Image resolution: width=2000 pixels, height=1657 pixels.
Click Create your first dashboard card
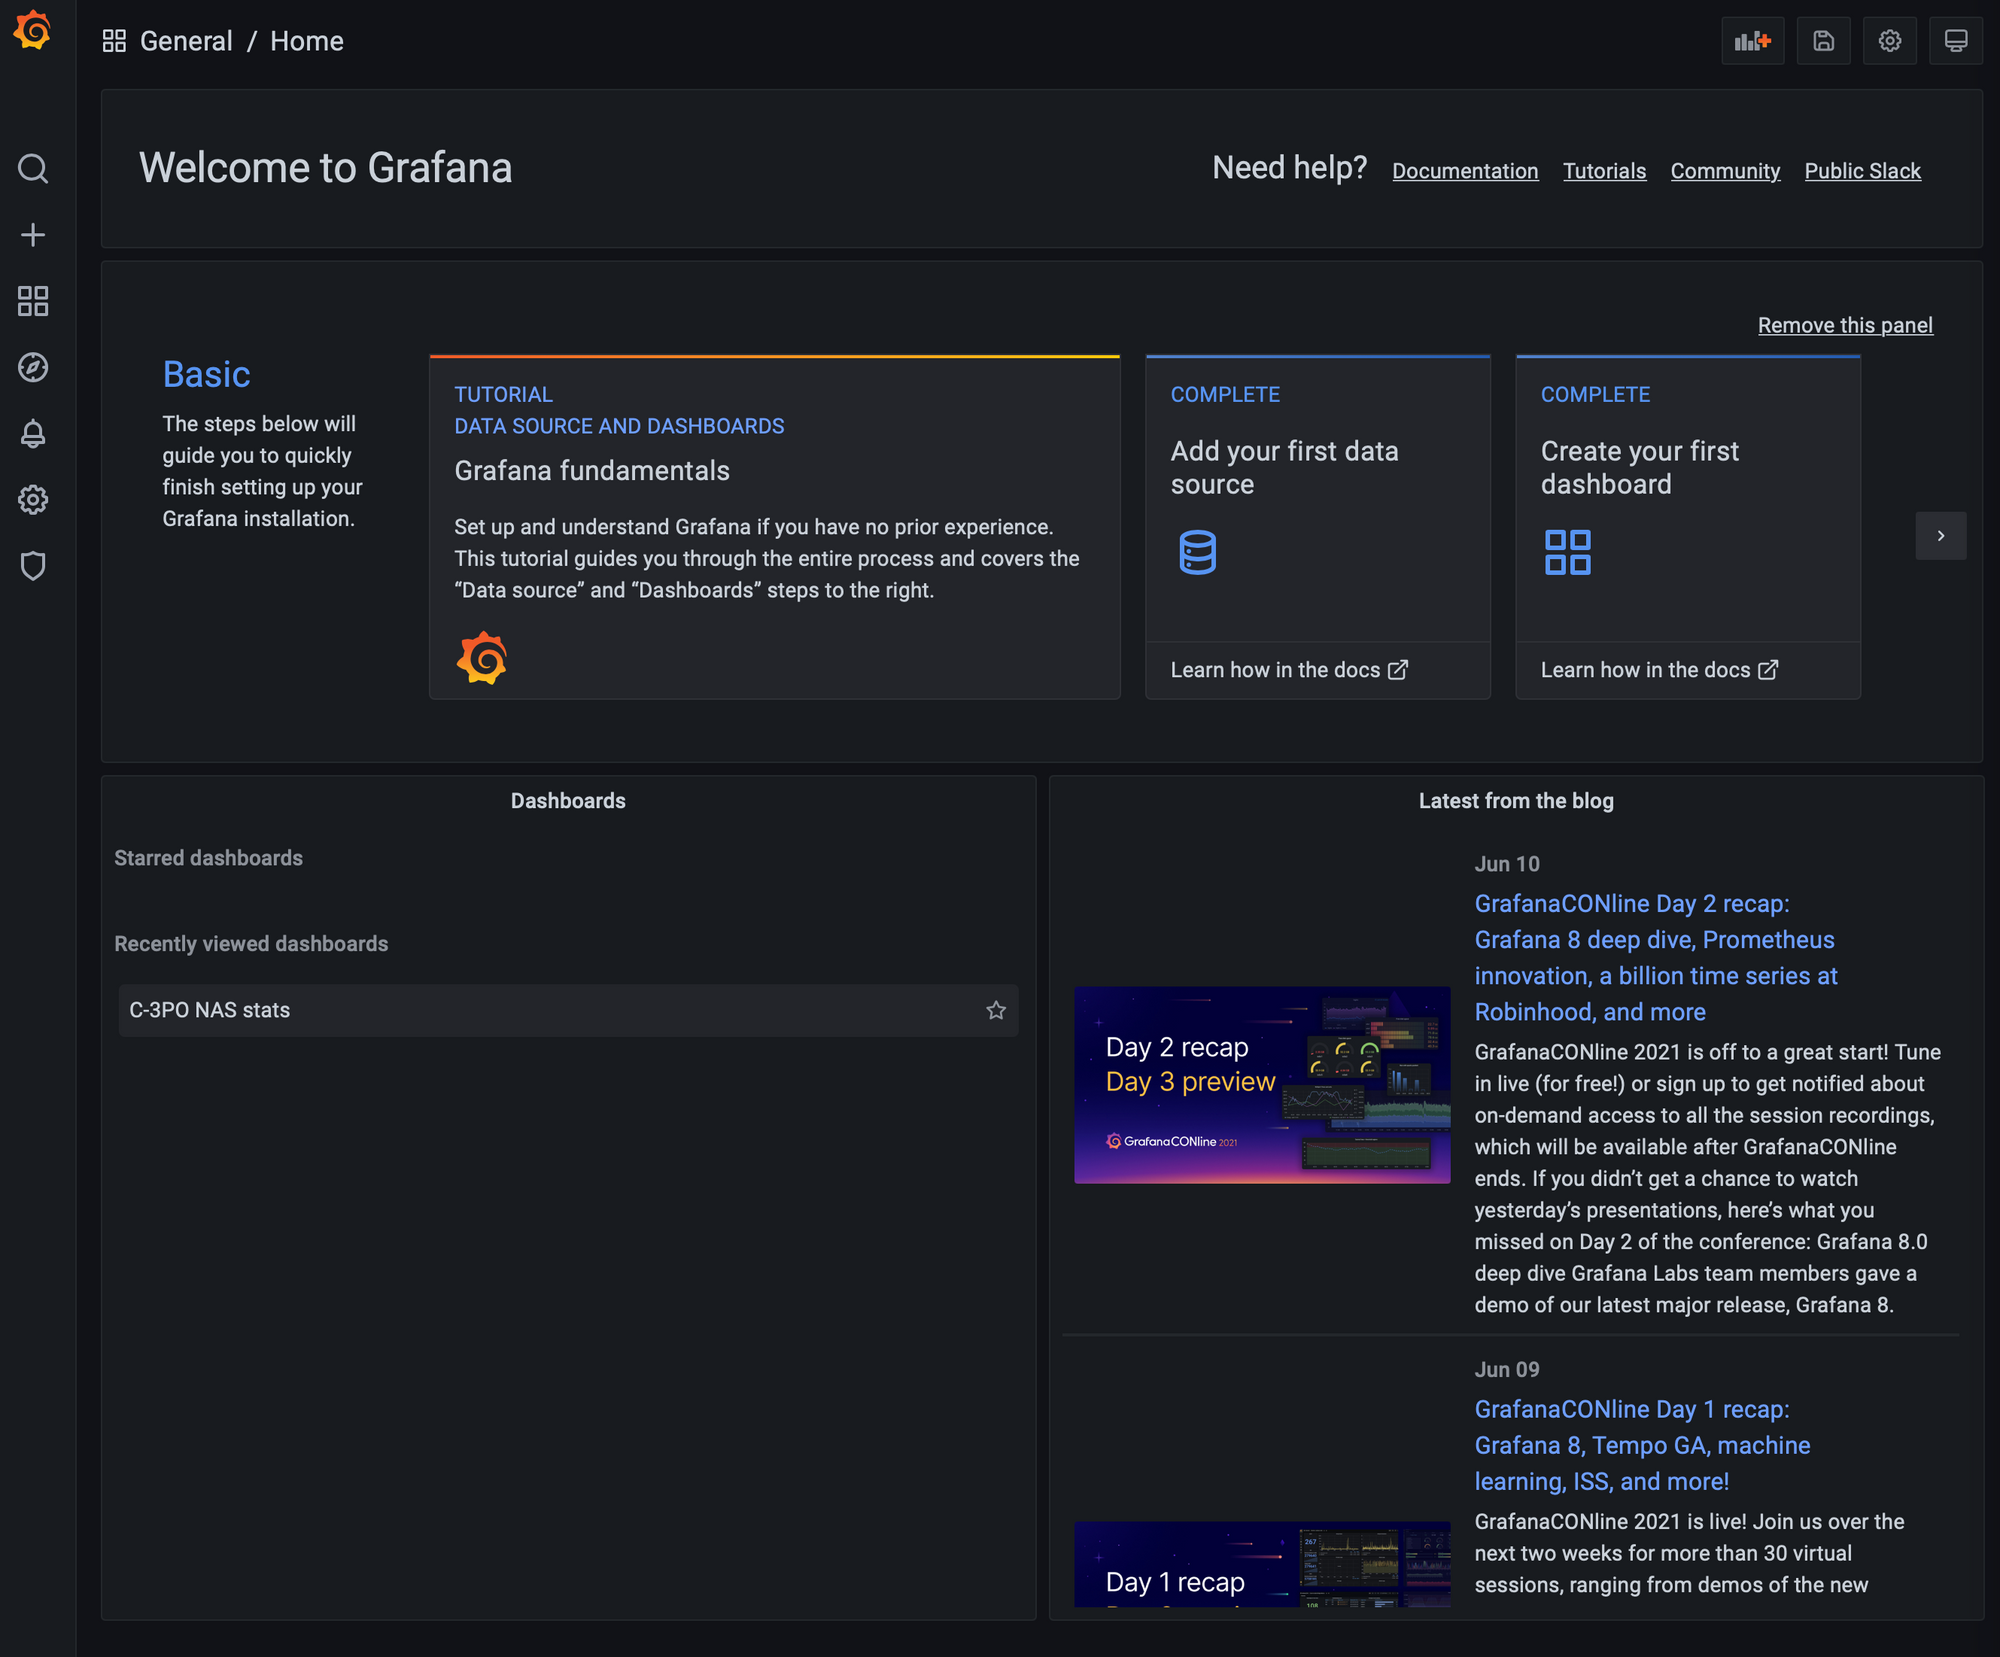click(x=1688, y=498)
